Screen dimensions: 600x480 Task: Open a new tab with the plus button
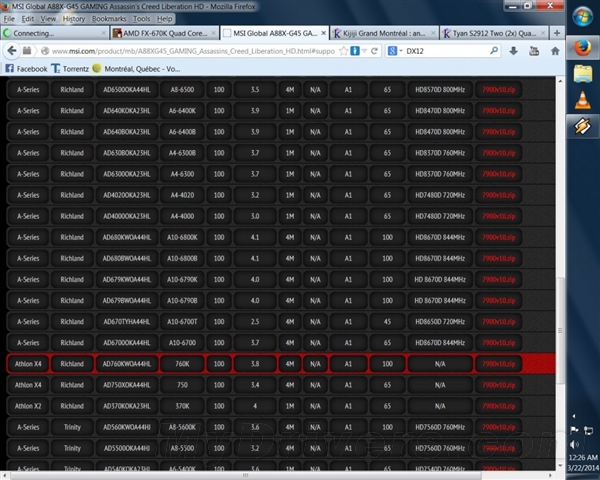(x=557, y=33)
